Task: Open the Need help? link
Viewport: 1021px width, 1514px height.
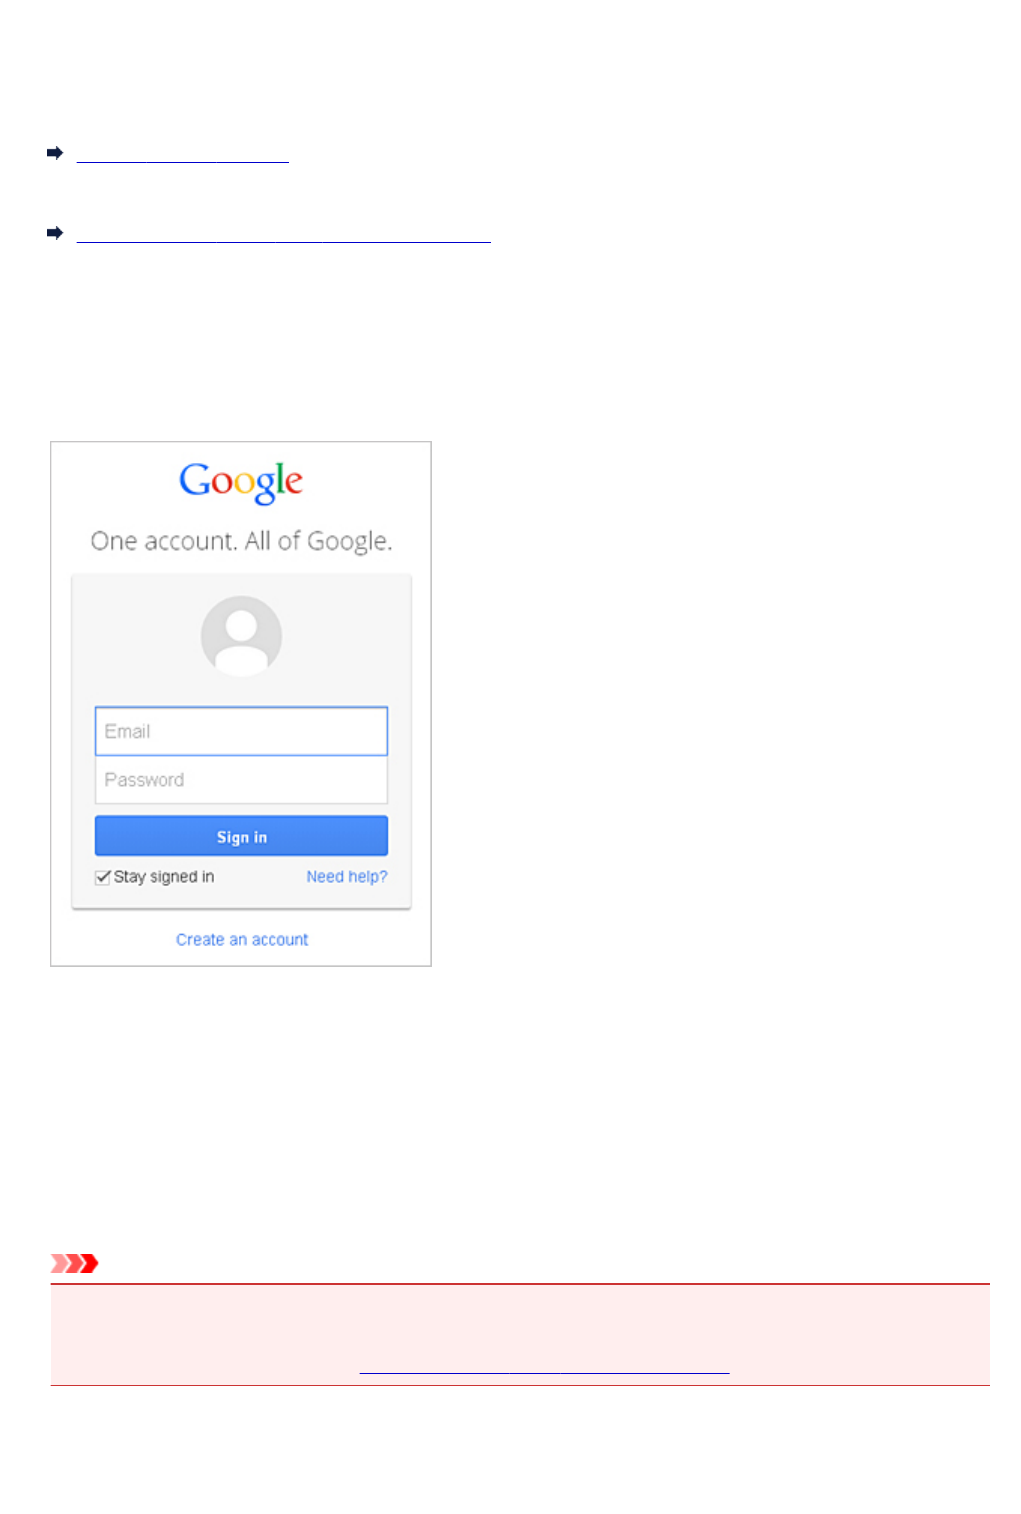Action: 347,877
